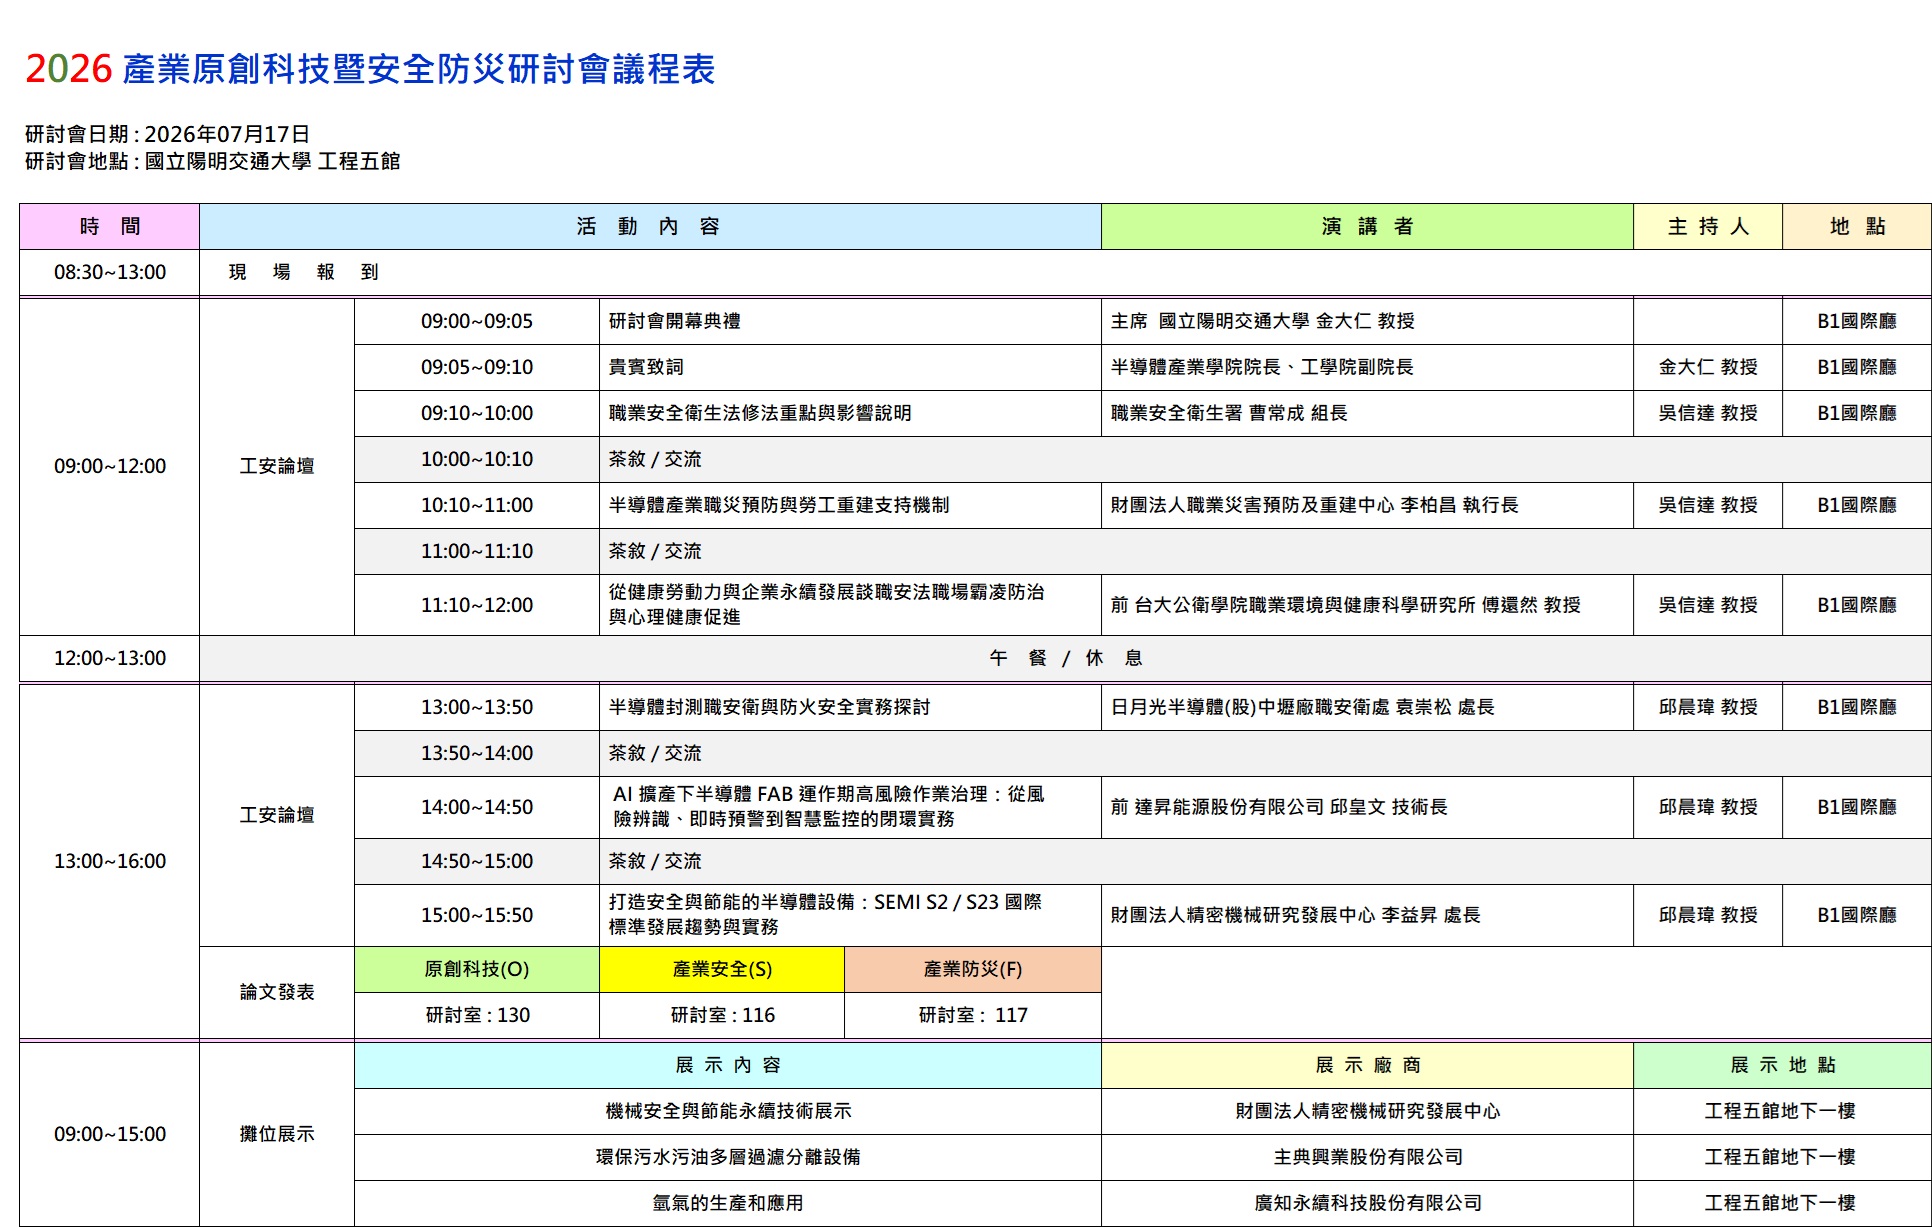Click the 展示內容 header
This screenshot has width=1932, height=1227.
pyautogui.click(x=728, y=1065)
